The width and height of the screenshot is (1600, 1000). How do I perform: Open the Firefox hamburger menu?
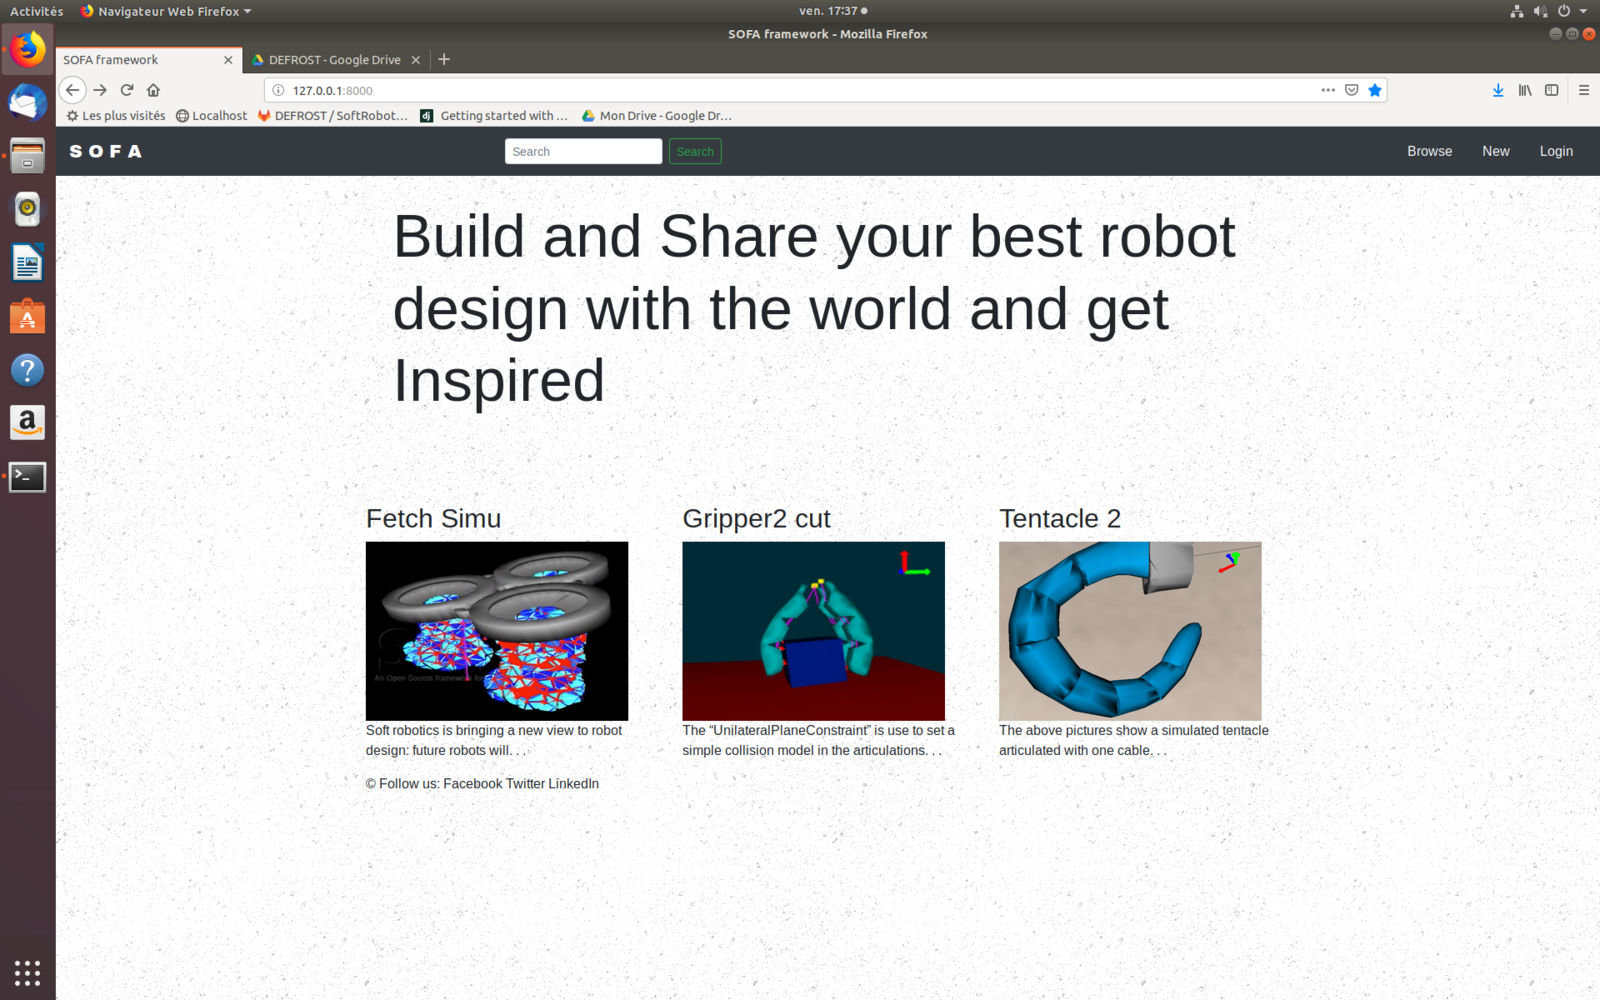[x=1584, y=90]
